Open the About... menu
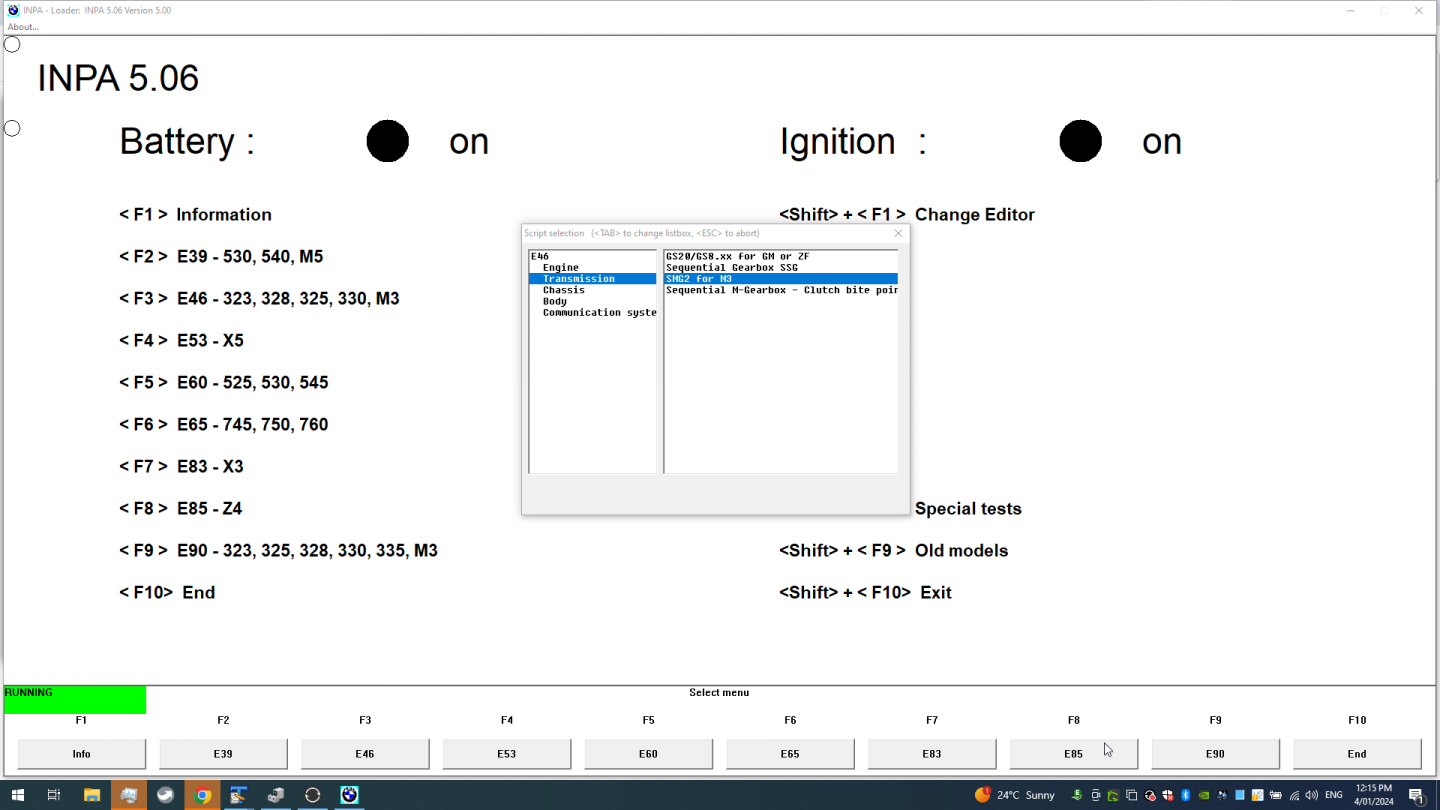 [x=23, y=27]
